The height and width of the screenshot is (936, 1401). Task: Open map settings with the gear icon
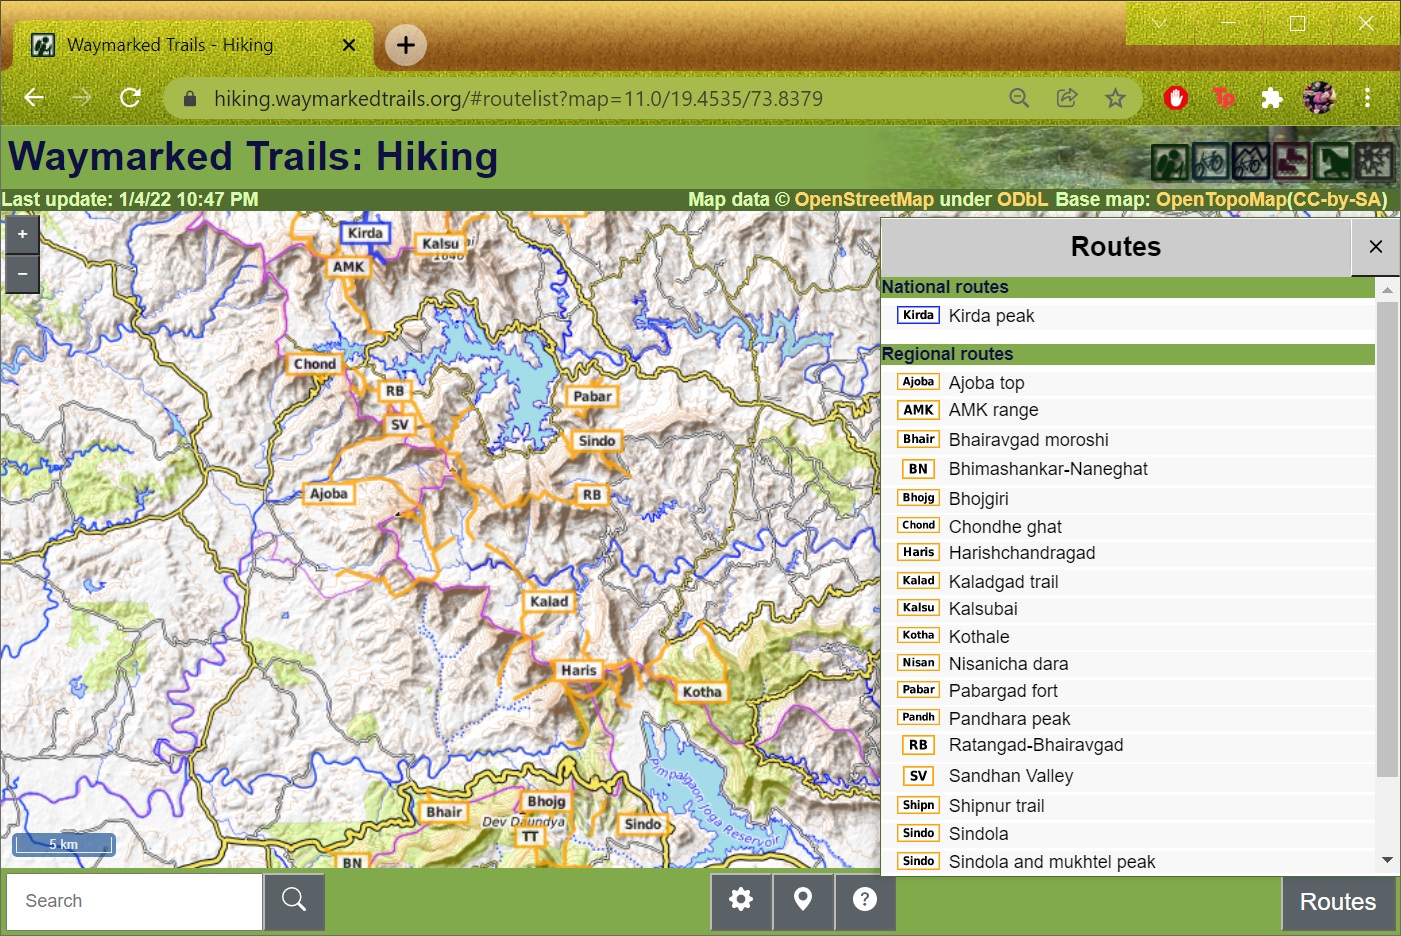[741, 901]
